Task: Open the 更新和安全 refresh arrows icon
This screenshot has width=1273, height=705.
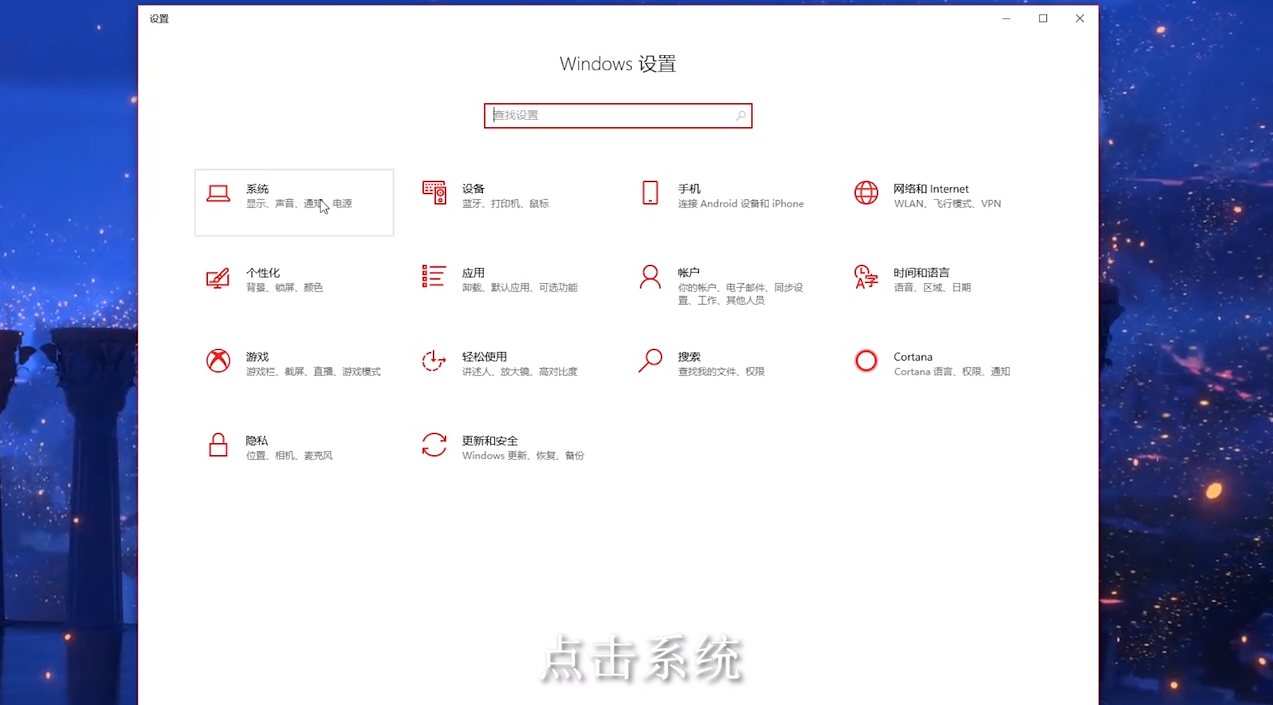Action: pyautogui.click(x=434, y=445)
